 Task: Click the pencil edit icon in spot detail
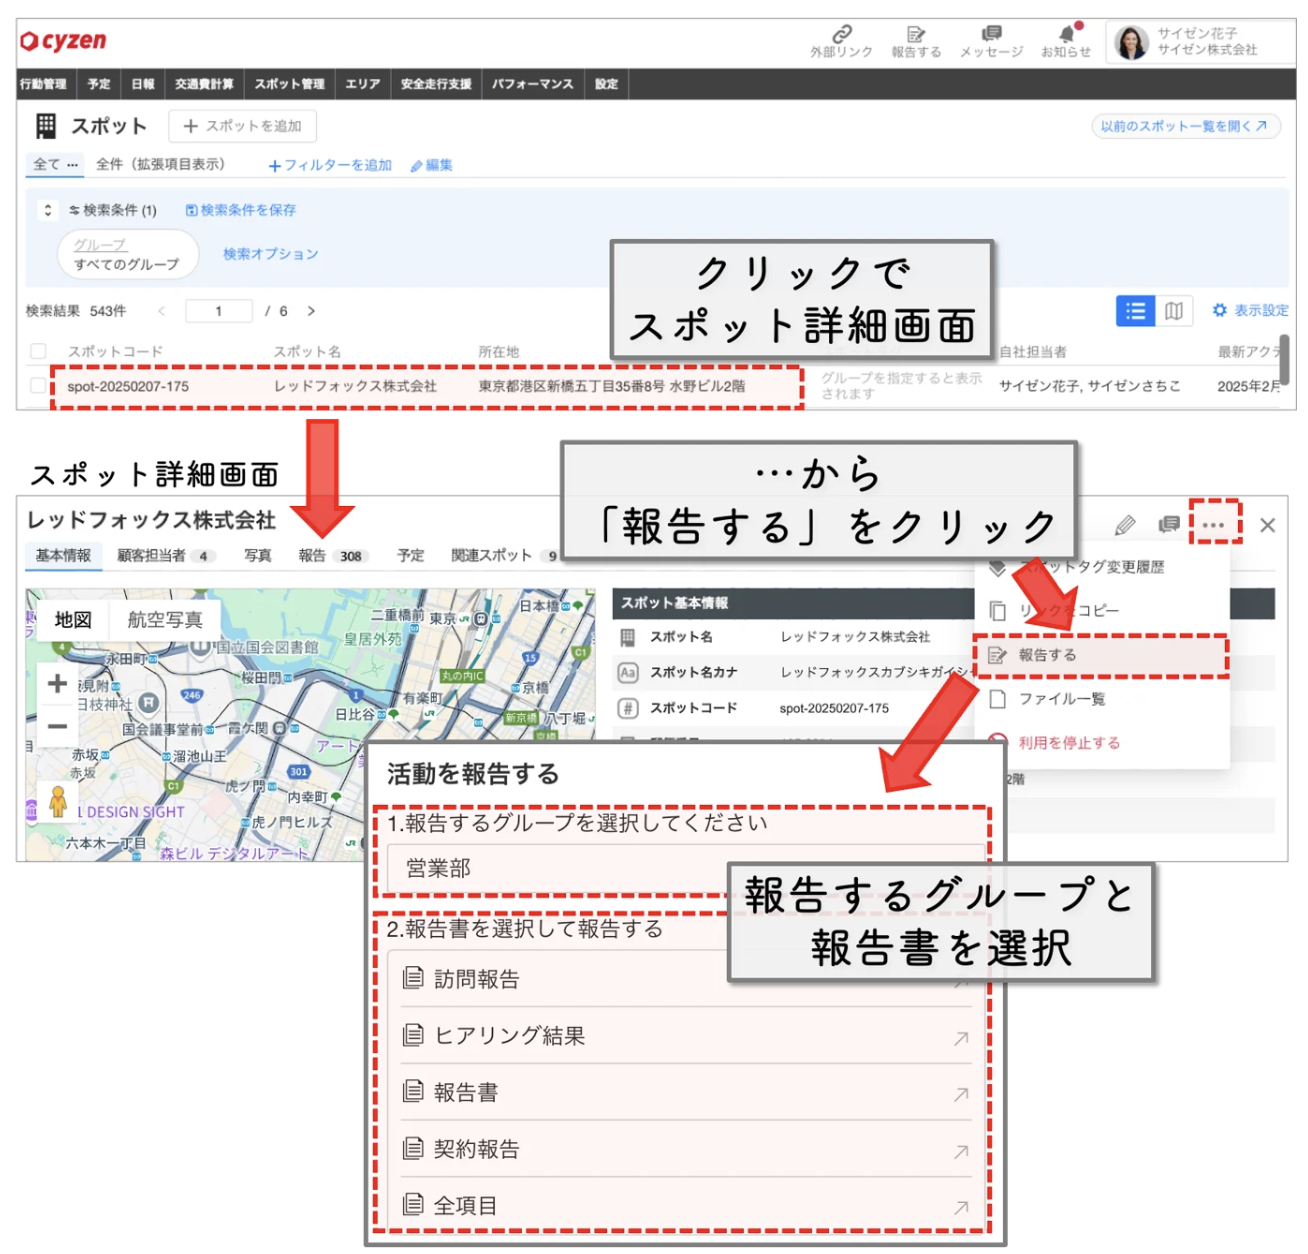coord(1125,524)
